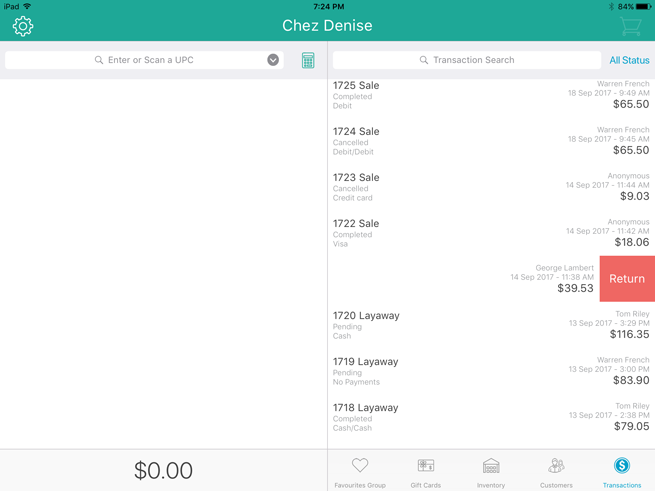This screenshot has height=491, width=655.
Task: Switch to the Customers tab
Action: (x=556, y=472)
